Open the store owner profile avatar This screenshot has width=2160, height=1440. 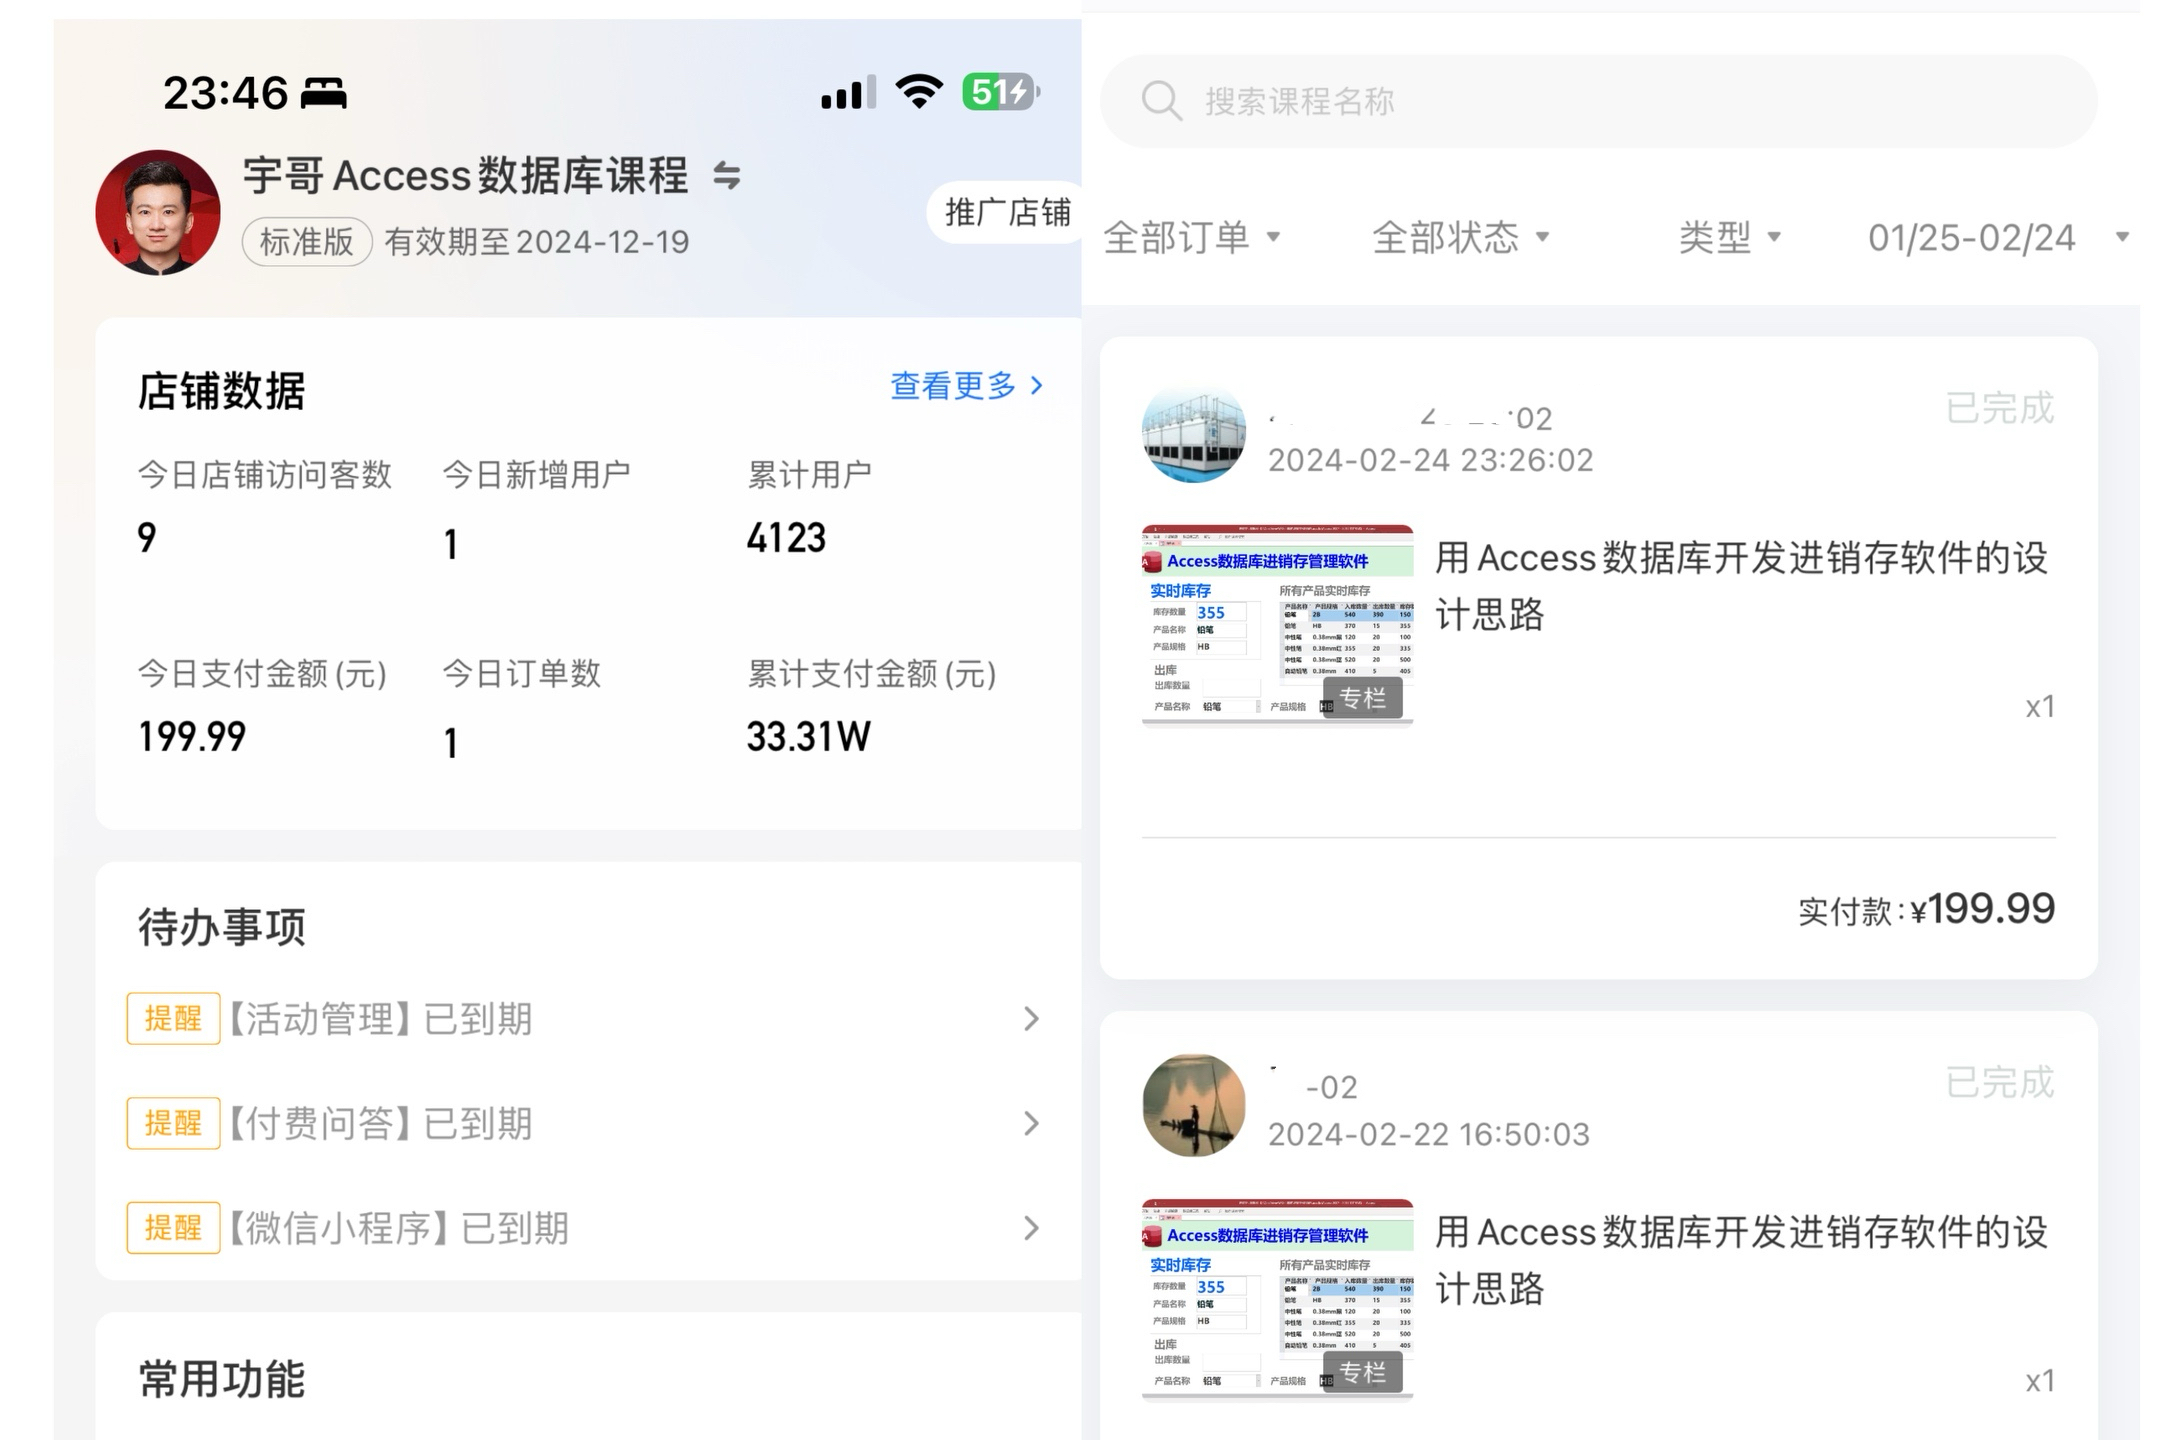158,212
